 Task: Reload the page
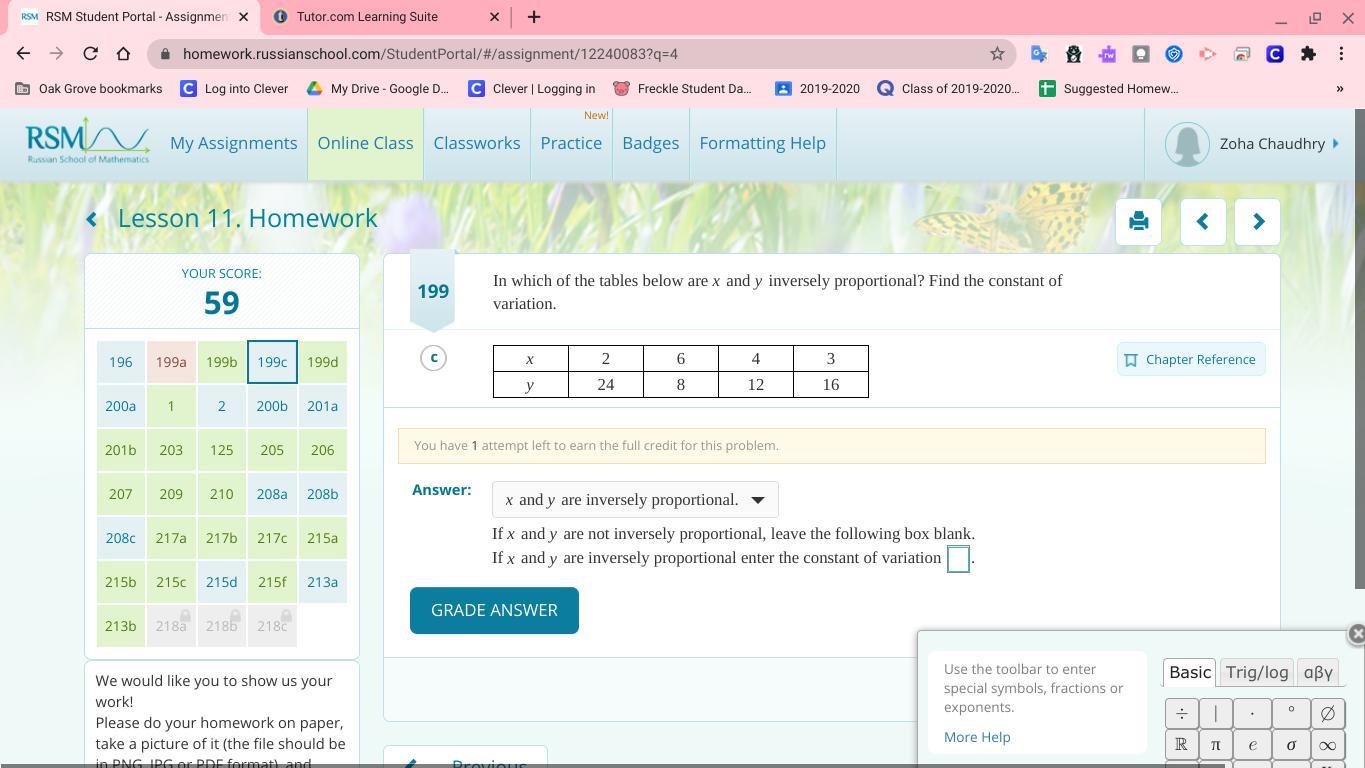pos(90,54)
